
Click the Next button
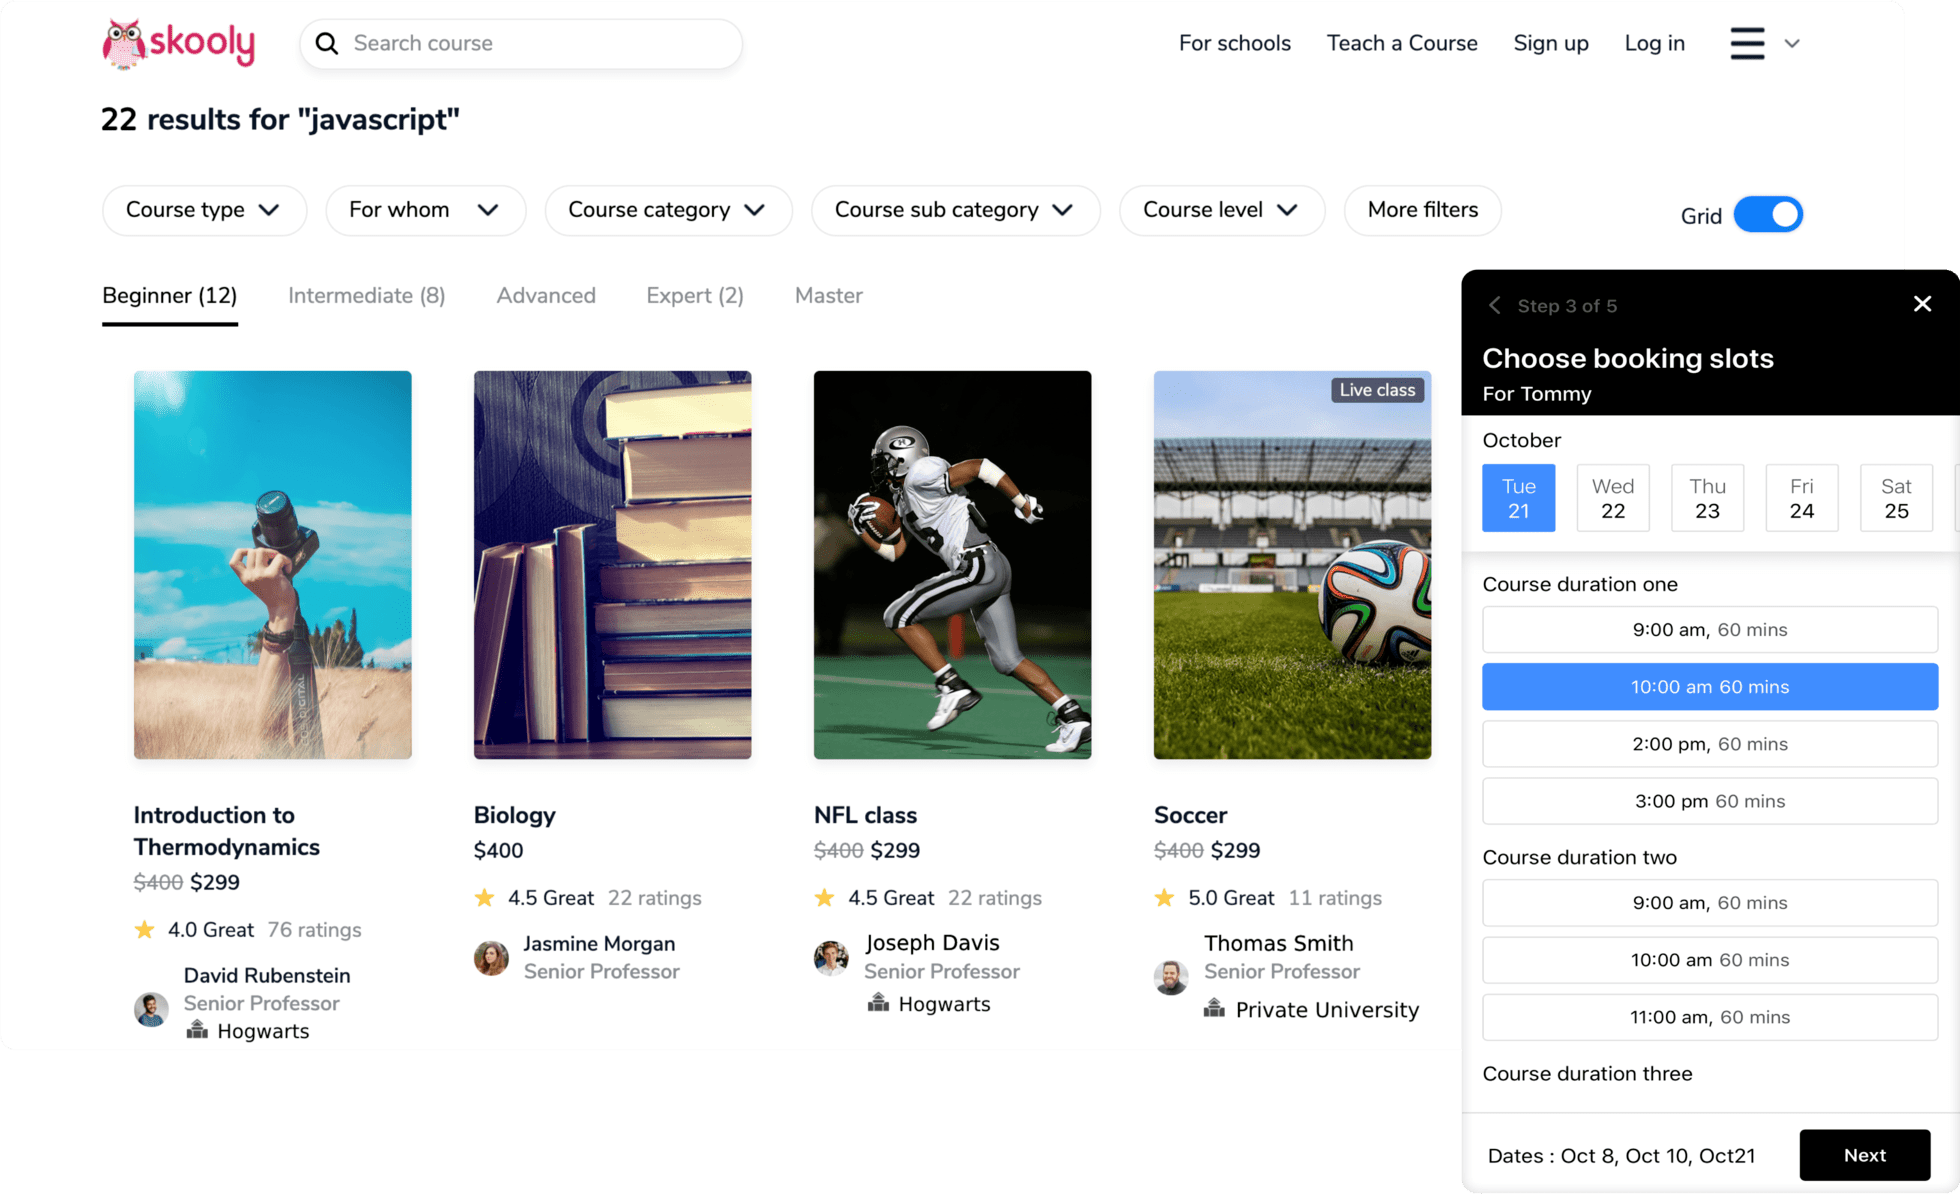(1865, 1155)
